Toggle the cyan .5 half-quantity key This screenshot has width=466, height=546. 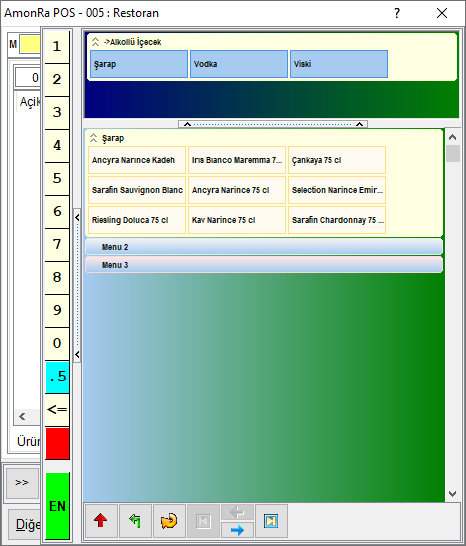pos(57,376)
